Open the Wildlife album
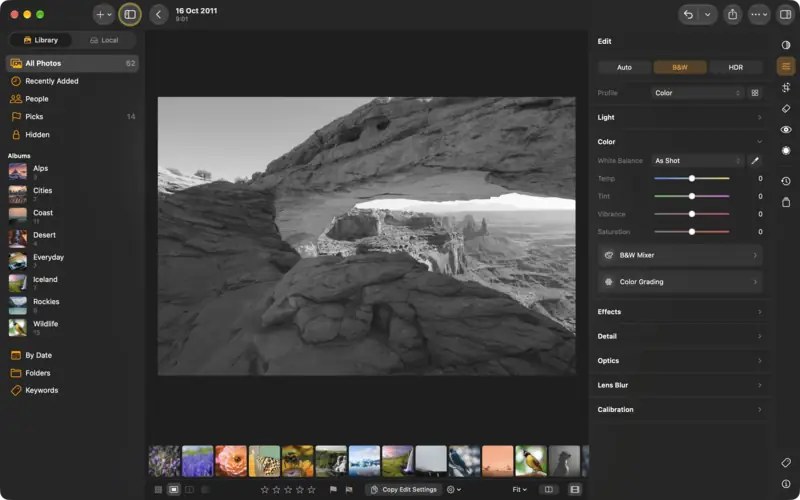Image resolution: width=800 pixels, height=500 pixels. [72, 327]
